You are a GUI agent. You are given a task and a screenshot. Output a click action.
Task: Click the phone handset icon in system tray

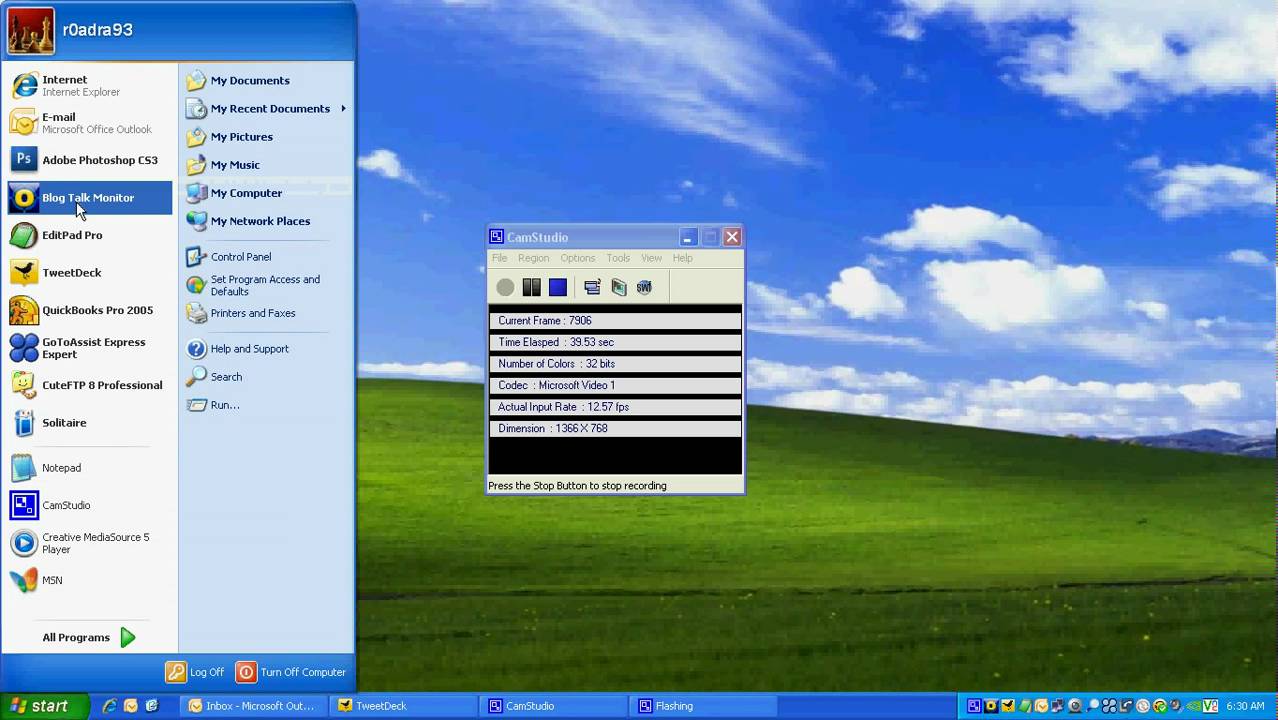(x=1126, y=706)
